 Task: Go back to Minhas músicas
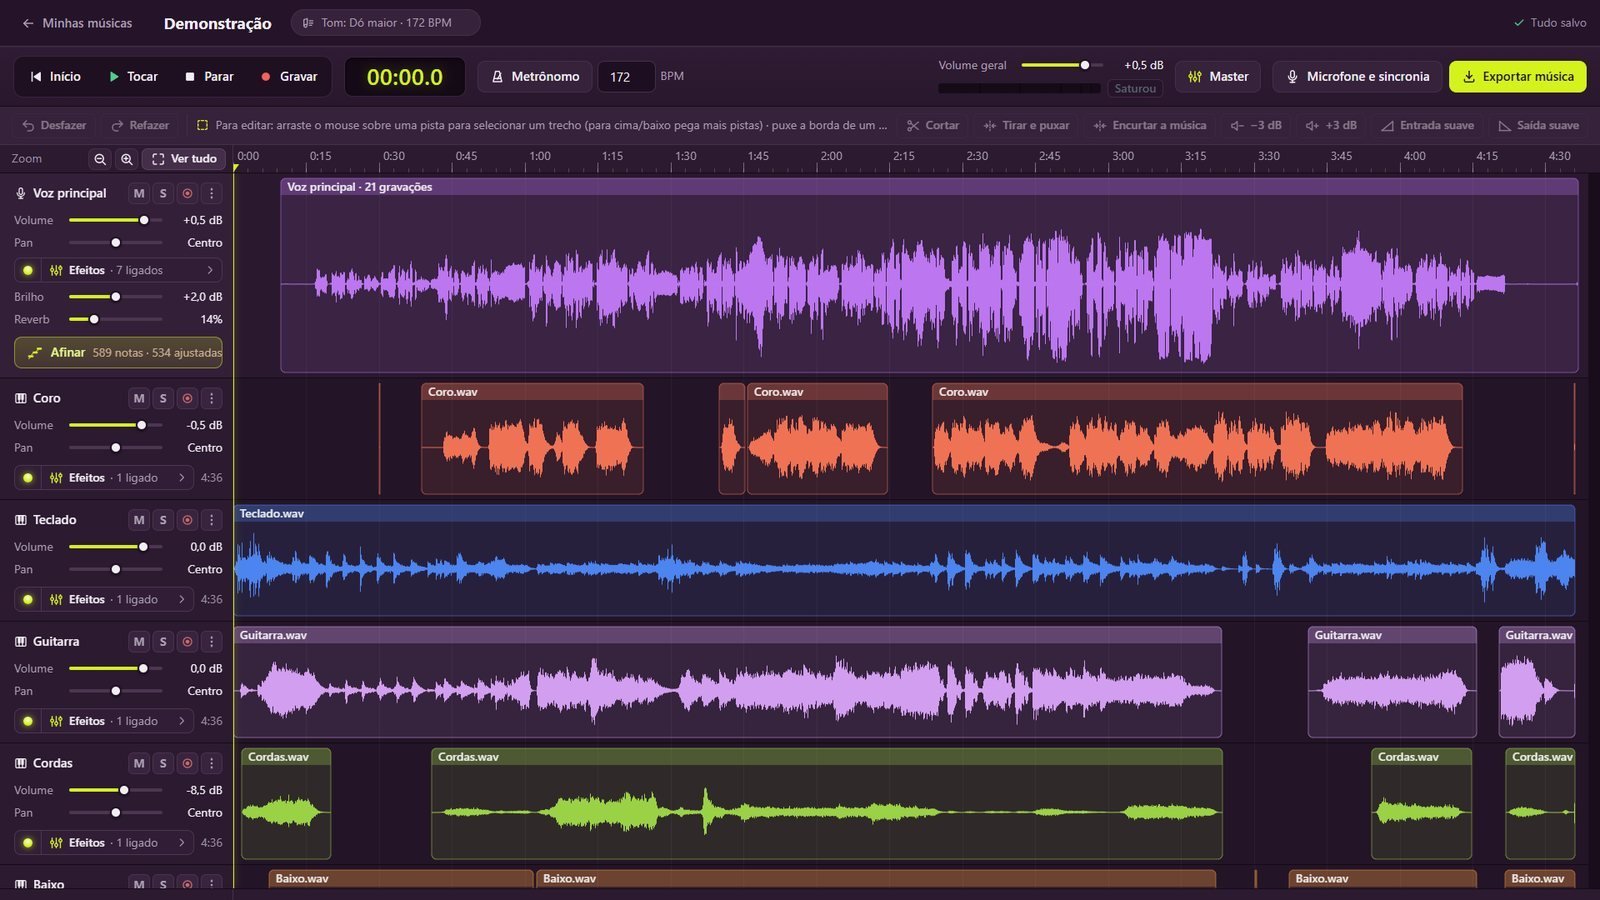click(77, 22)
